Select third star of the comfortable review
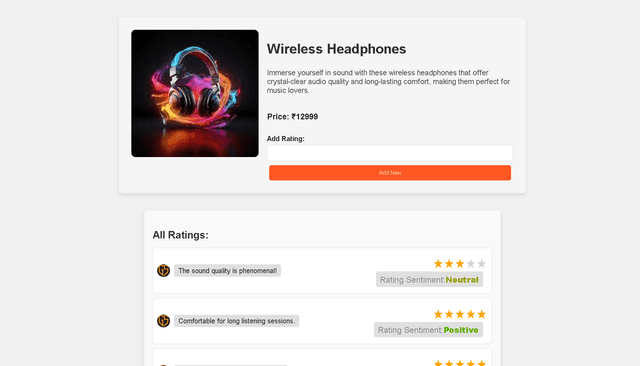The height and width of the screenshot is (366, 640). coord(460,314)
